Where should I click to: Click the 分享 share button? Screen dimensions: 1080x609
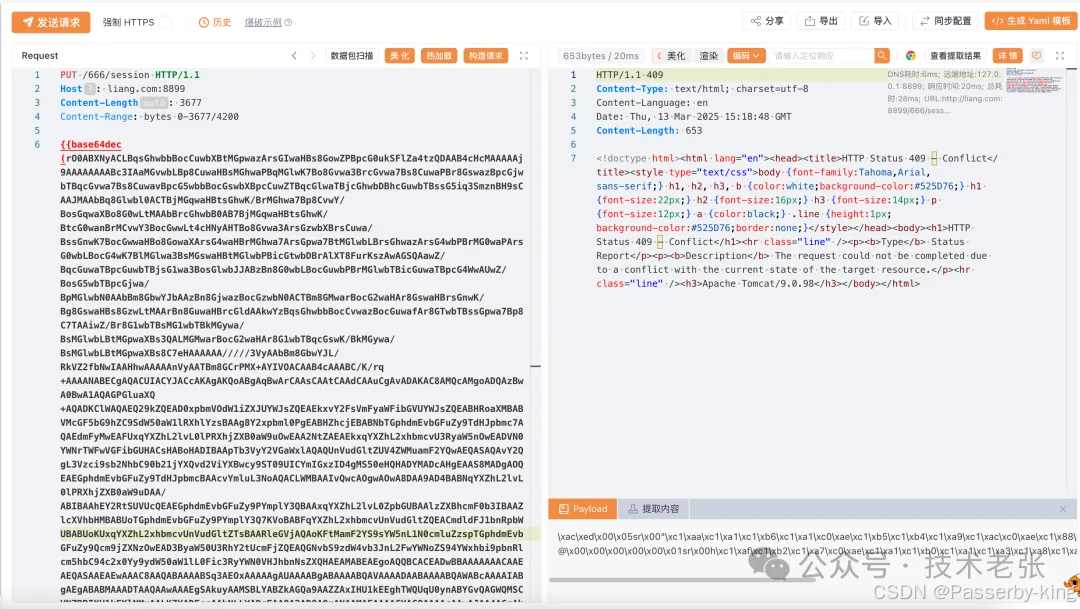tap(767, 21)
